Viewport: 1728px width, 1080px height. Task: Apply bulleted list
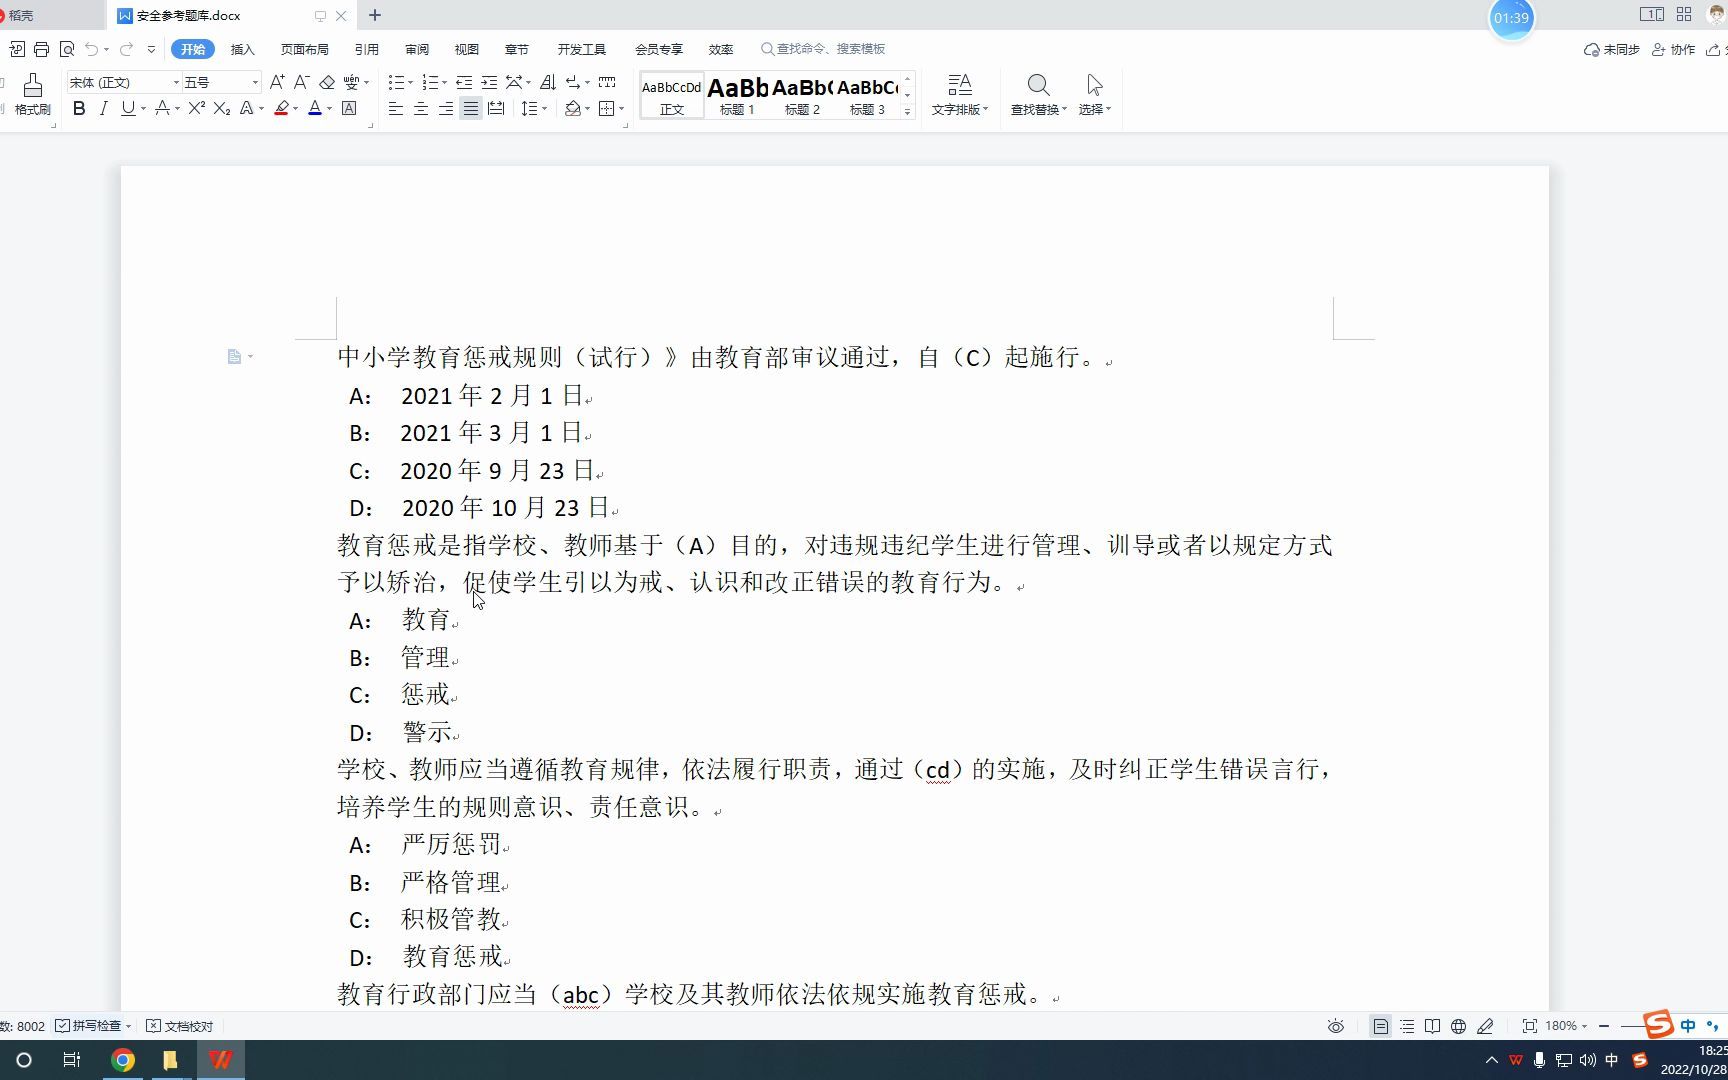(396, 82)
